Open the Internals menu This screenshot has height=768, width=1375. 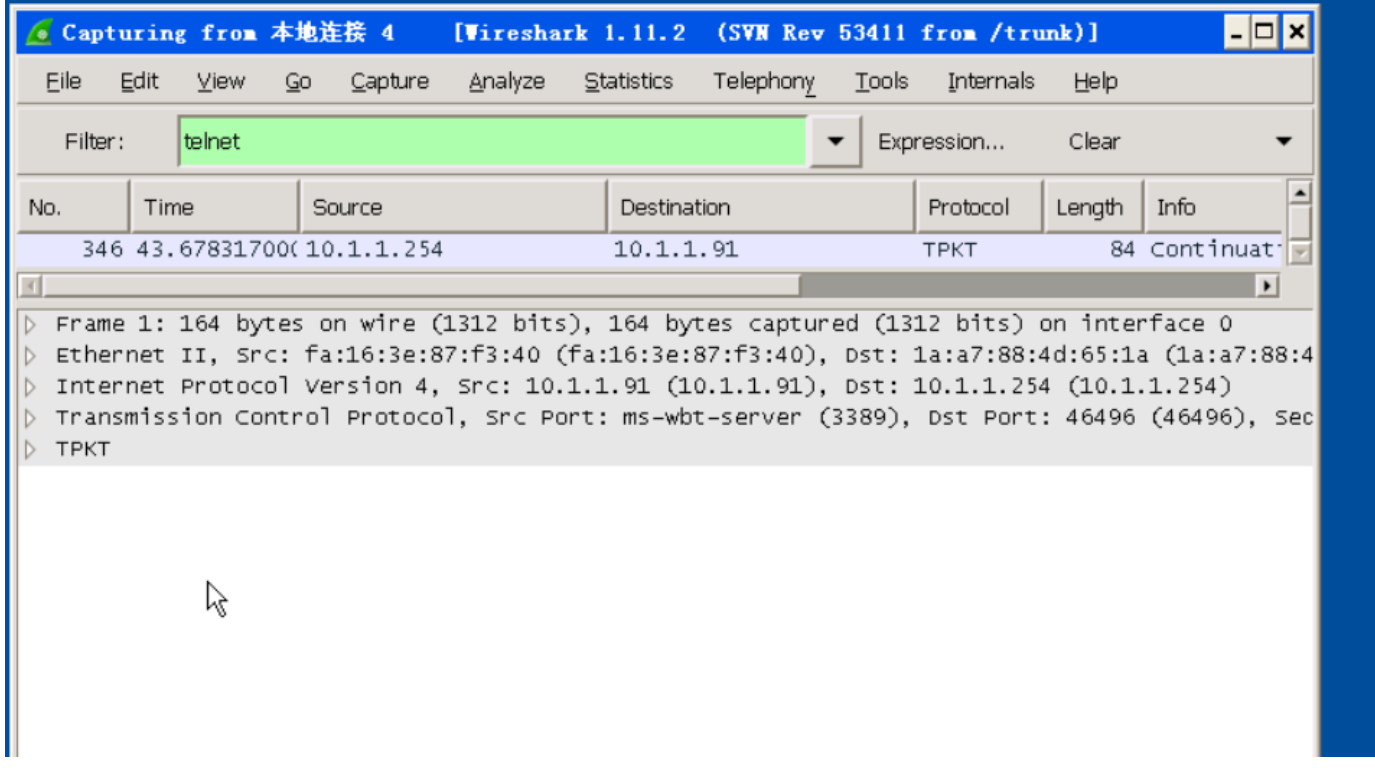(x=991, y=82)
